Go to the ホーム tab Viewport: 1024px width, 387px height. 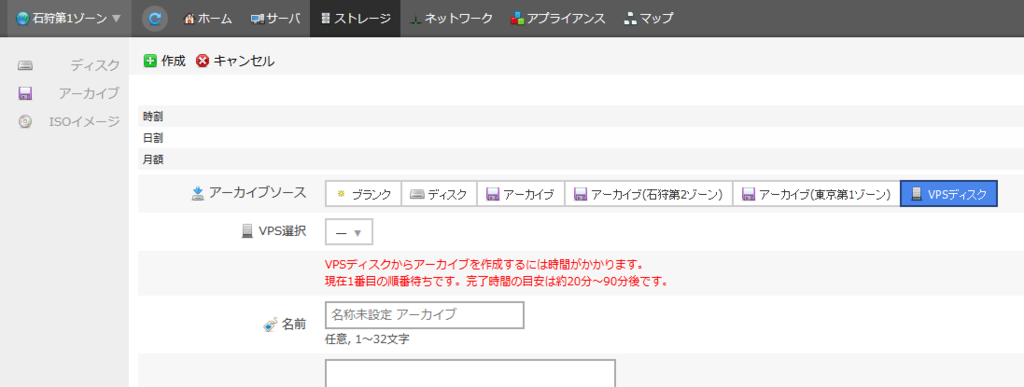tap(208, 18)
